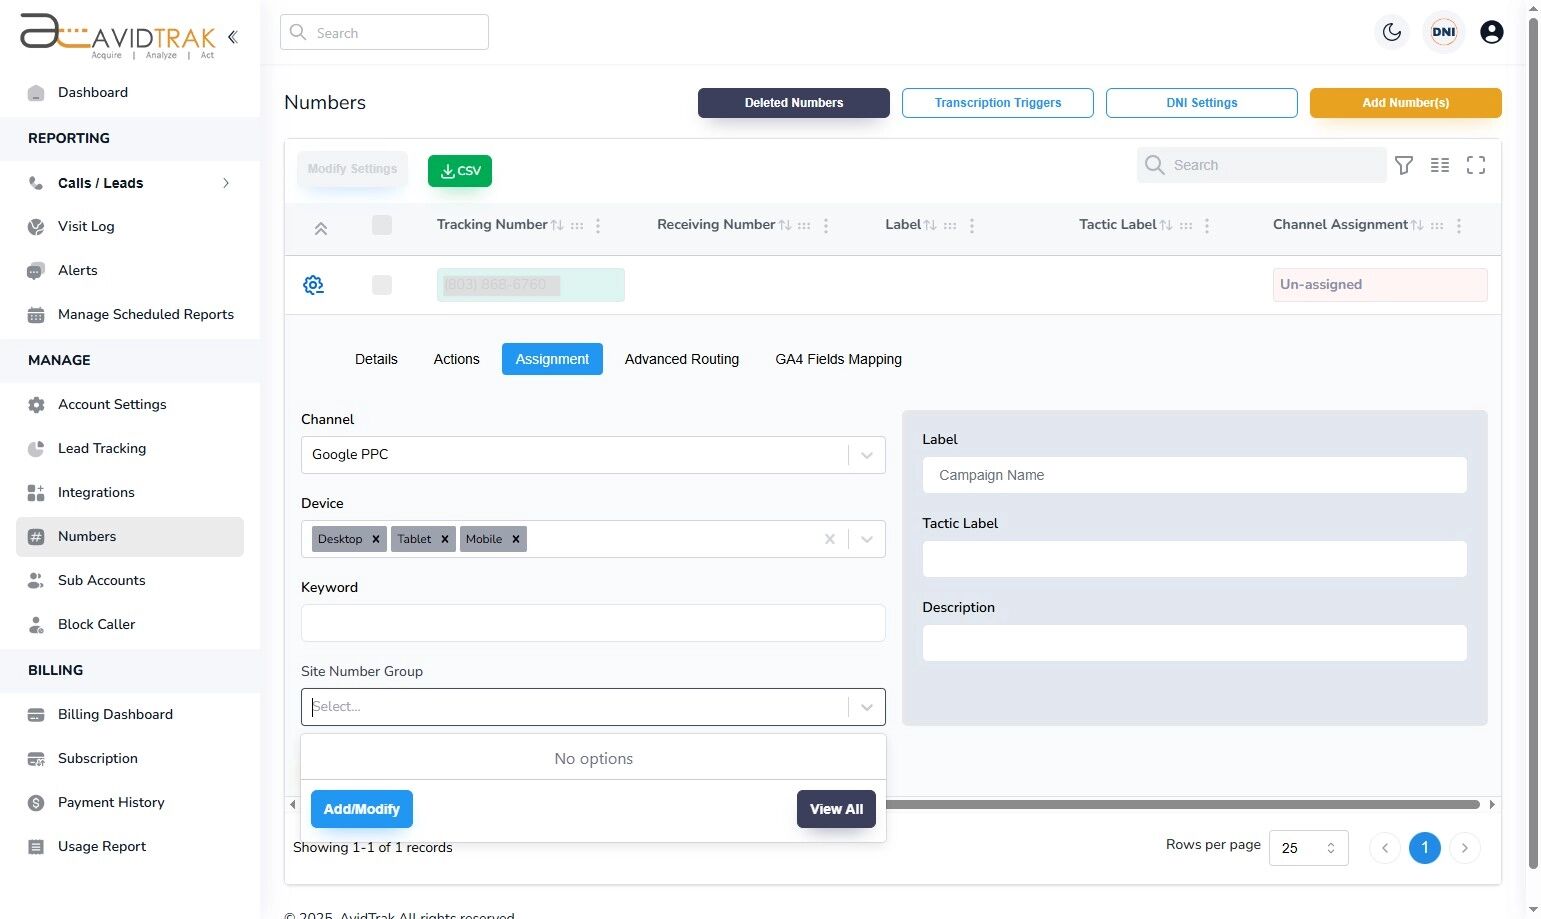The height and width of the screenshot is (919, 1541).
Task: Select the Assignment tab
Action: 552,359
